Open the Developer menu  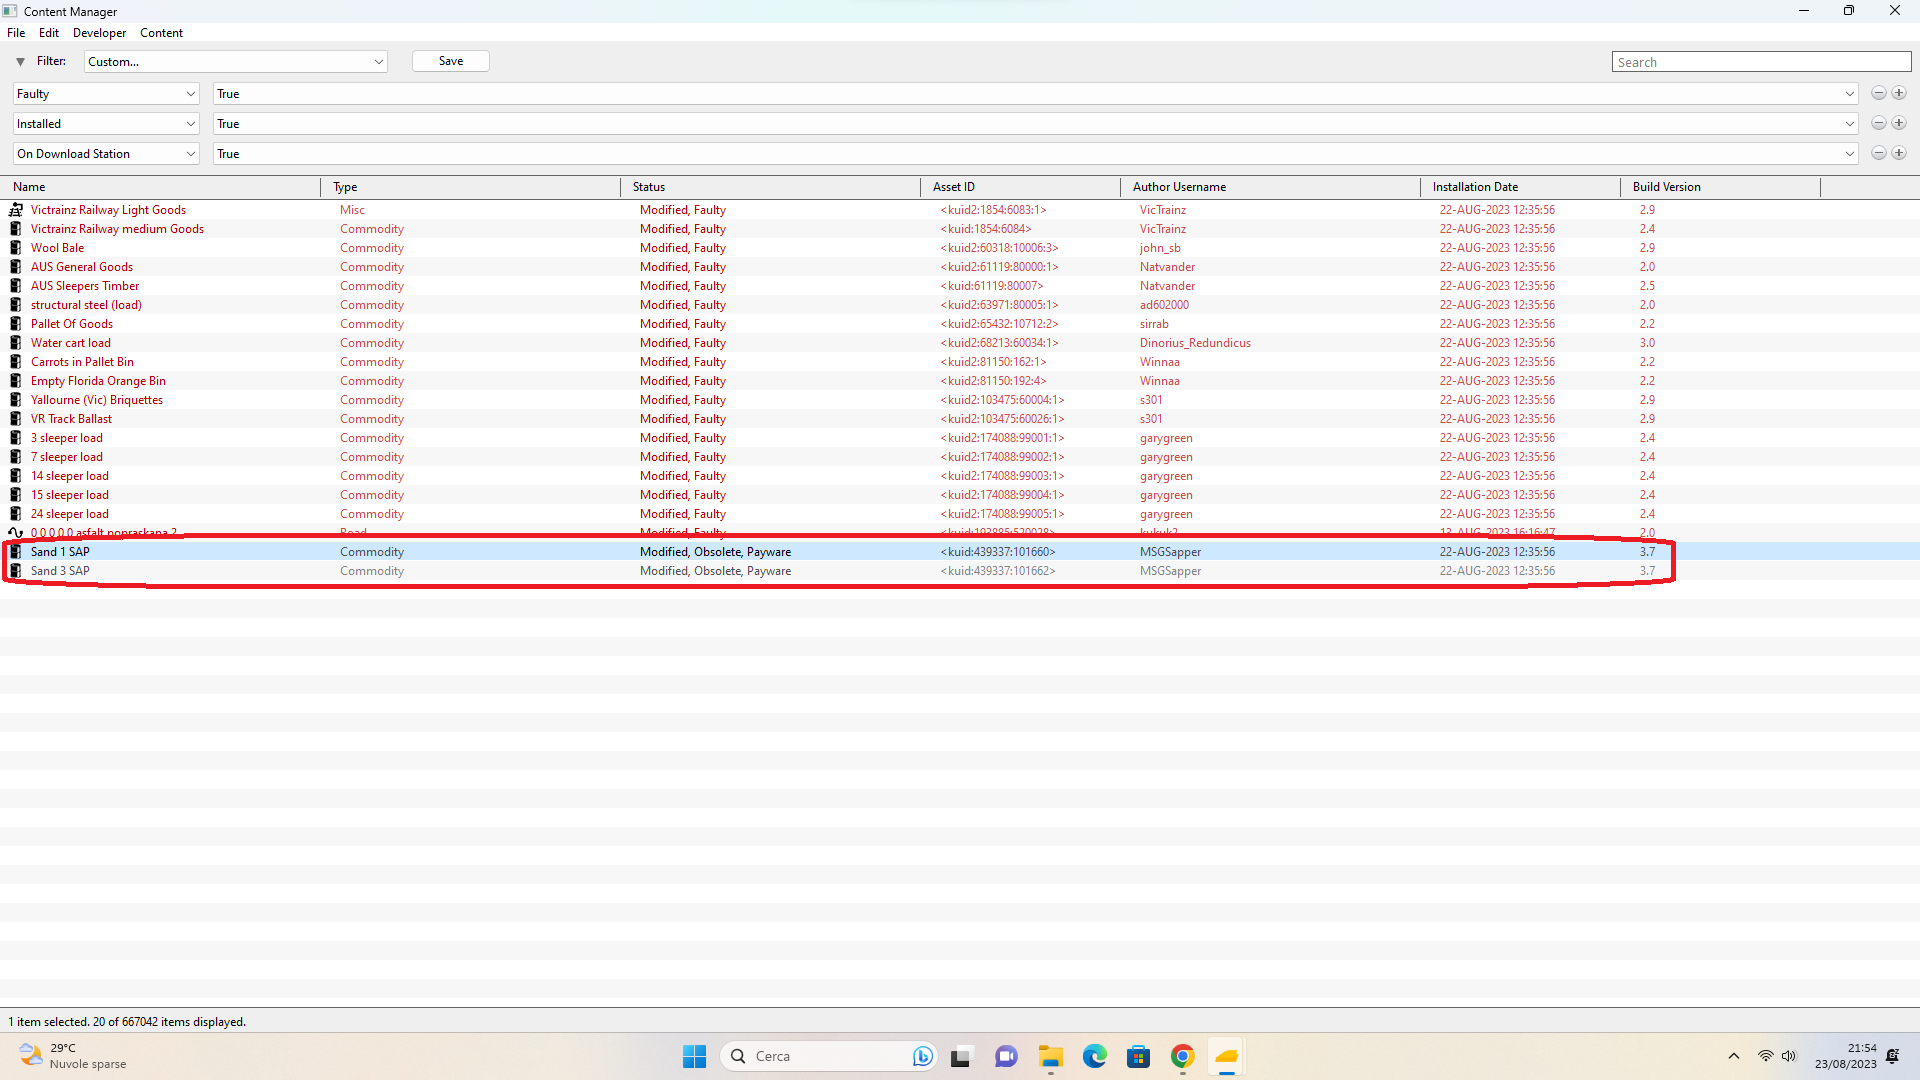pos(99,33)
